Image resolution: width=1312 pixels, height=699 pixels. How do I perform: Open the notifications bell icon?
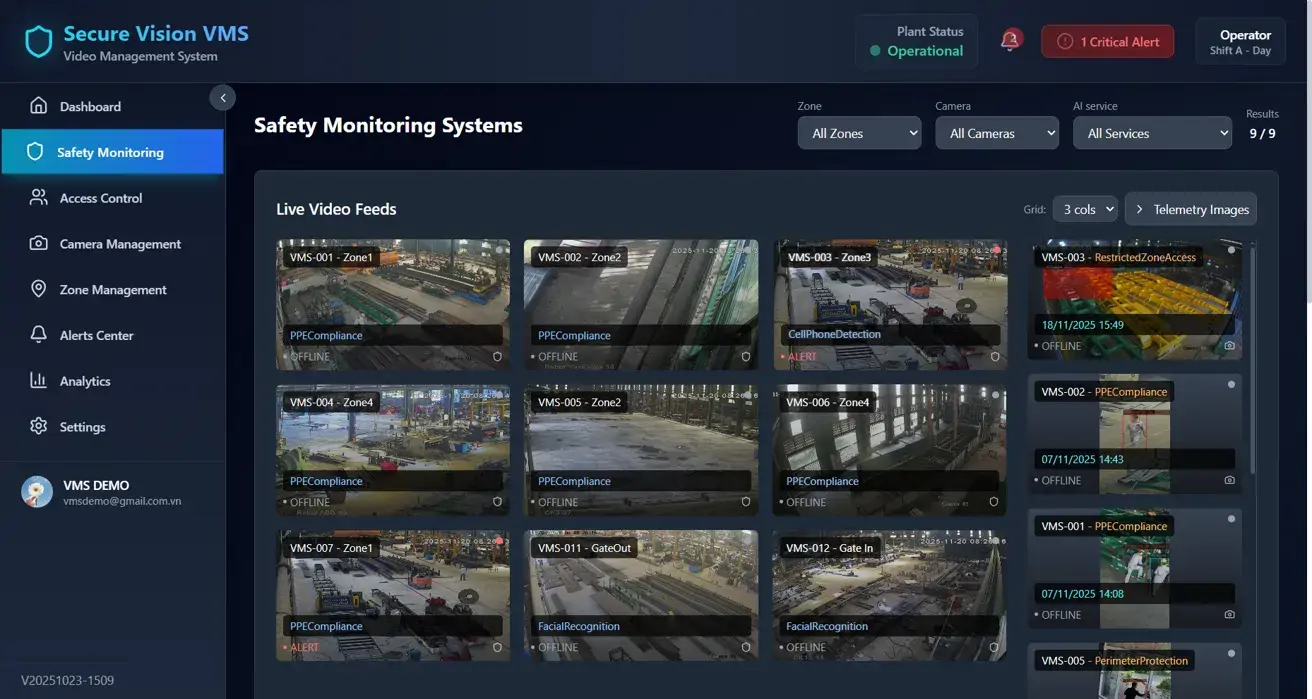[x=1010, y=40]
